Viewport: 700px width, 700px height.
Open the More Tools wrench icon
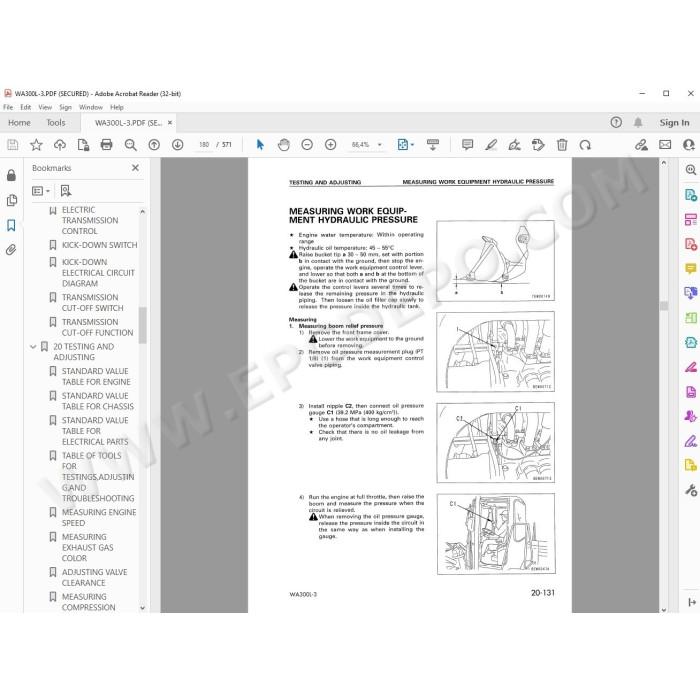point(691,490)
